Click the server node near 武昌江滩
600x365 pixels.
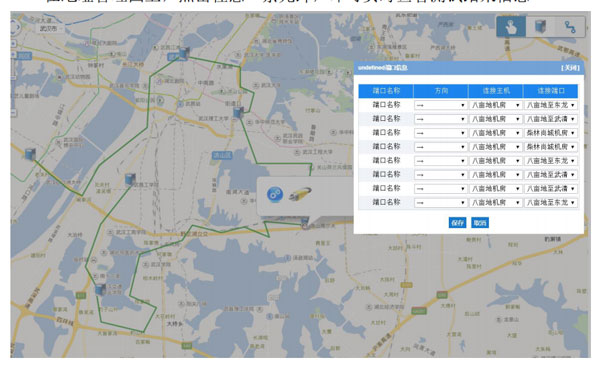click(x=184, y=53)
